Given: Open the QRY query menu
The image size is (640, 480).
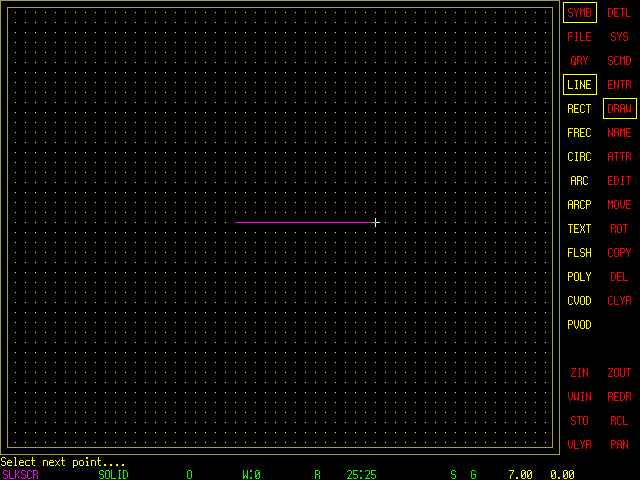Looking at the screenshot, I should pyautogui.click(x=579, y=61).
